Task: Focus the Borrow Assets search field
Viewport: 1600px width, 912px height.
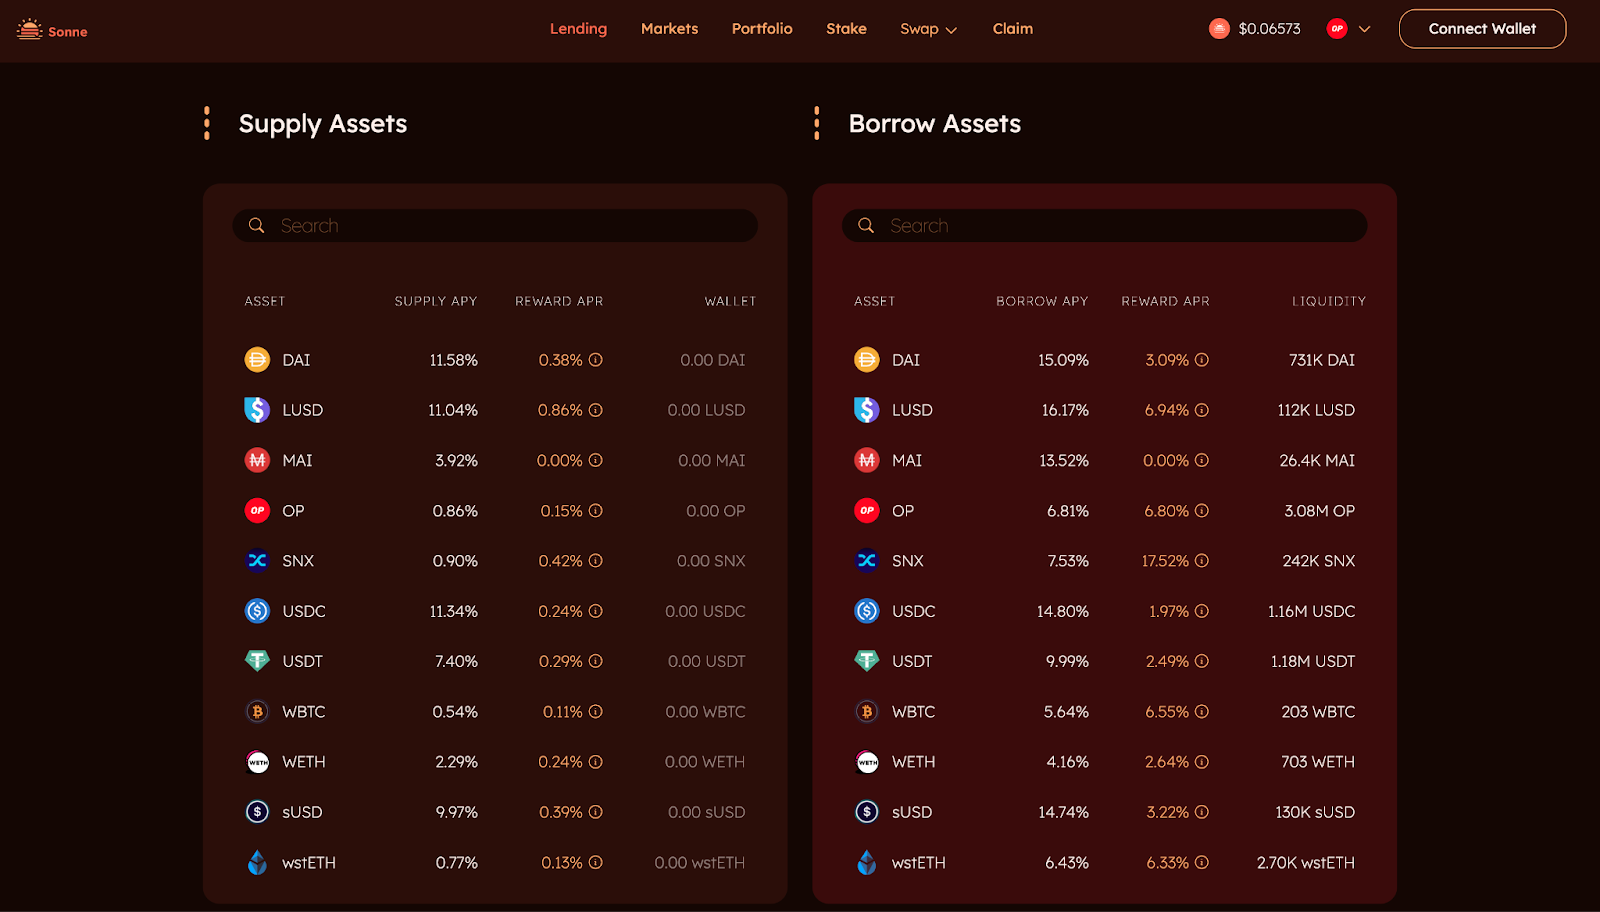Action: coord(1104,225)
